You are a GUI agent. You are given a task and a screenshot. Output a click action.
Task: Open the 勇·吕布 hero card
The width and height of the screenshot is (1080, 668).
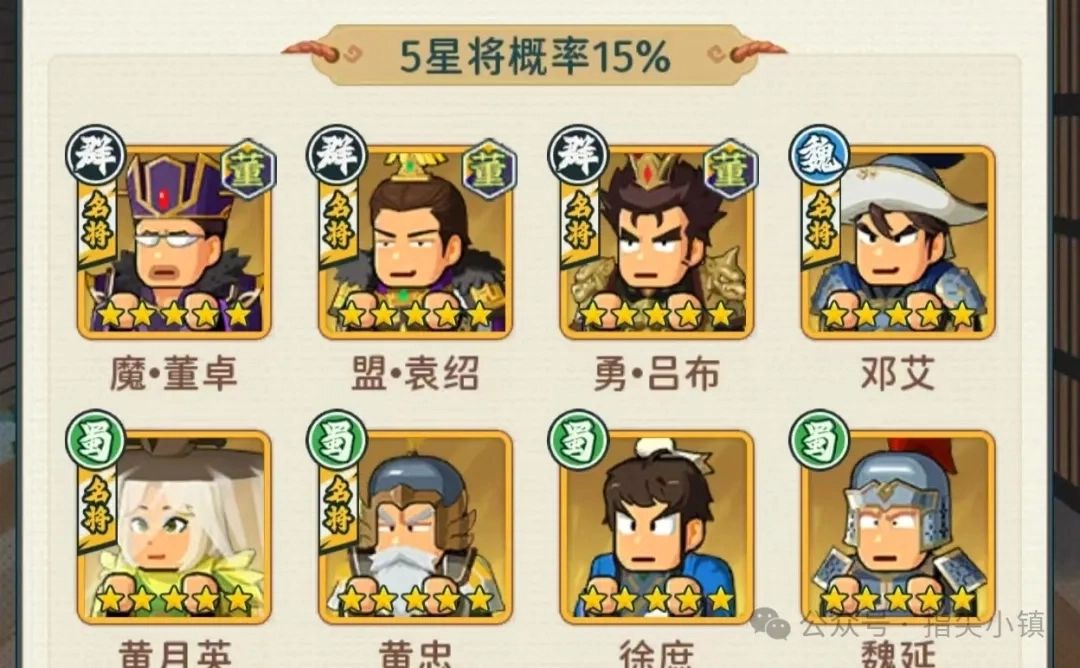(656, 242)
